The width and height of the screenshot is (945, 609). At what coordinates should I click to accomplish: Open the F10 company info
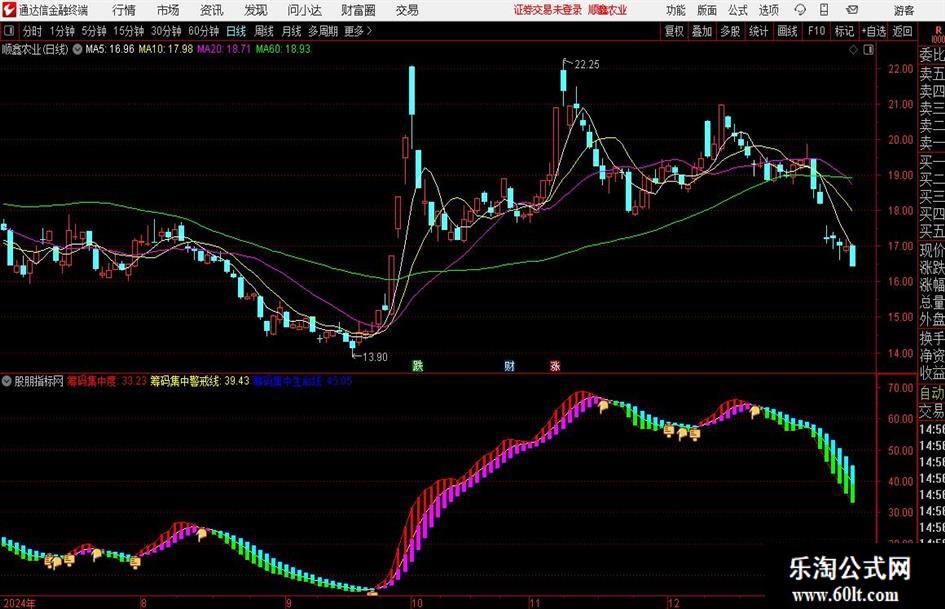pos(816,31)
